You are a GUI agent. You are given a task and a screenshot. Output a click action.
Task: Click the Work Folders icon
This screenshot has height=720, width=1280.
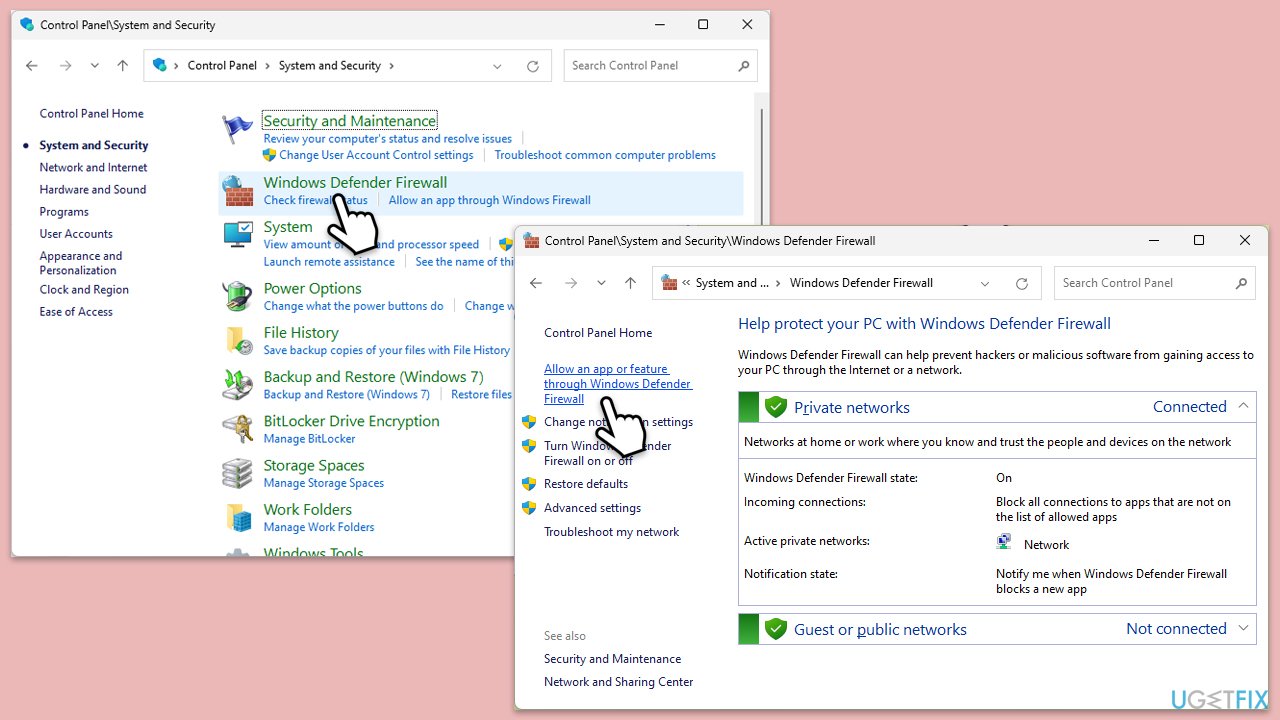[238, 517]
